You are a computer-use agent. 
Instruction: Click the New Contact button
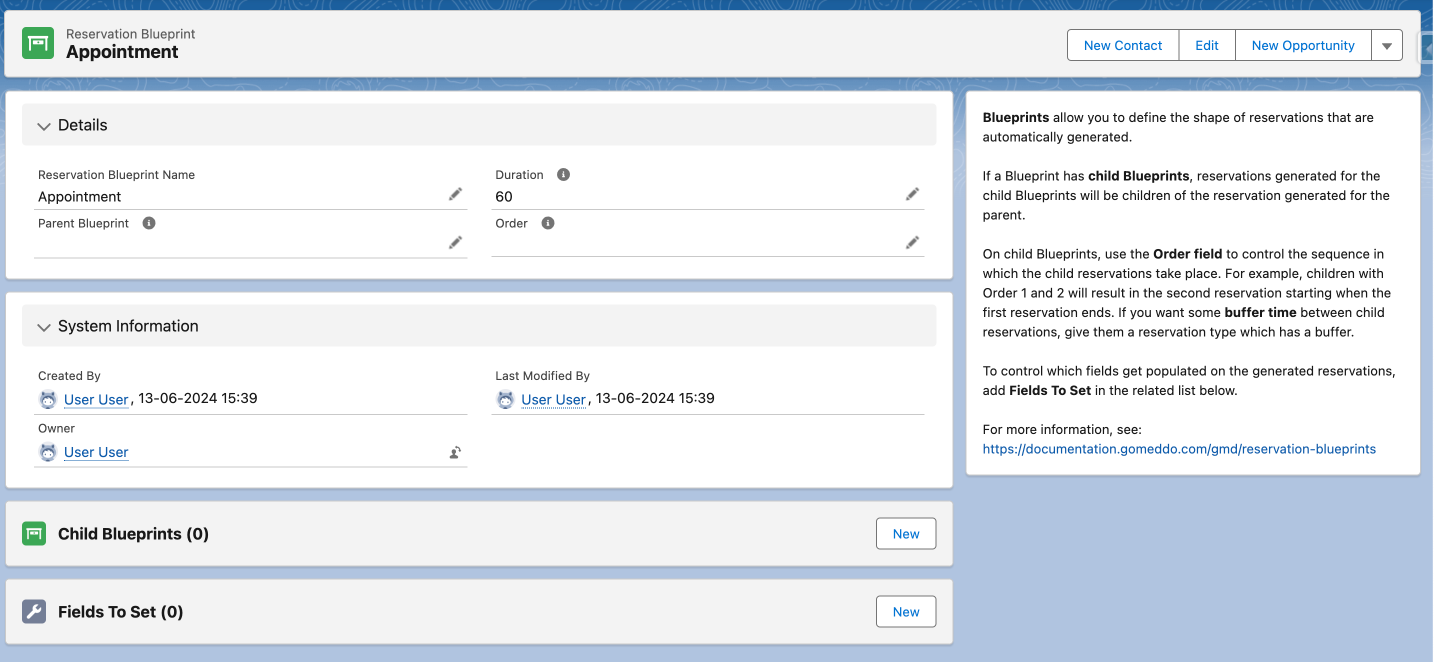[x=1122, y=46]
